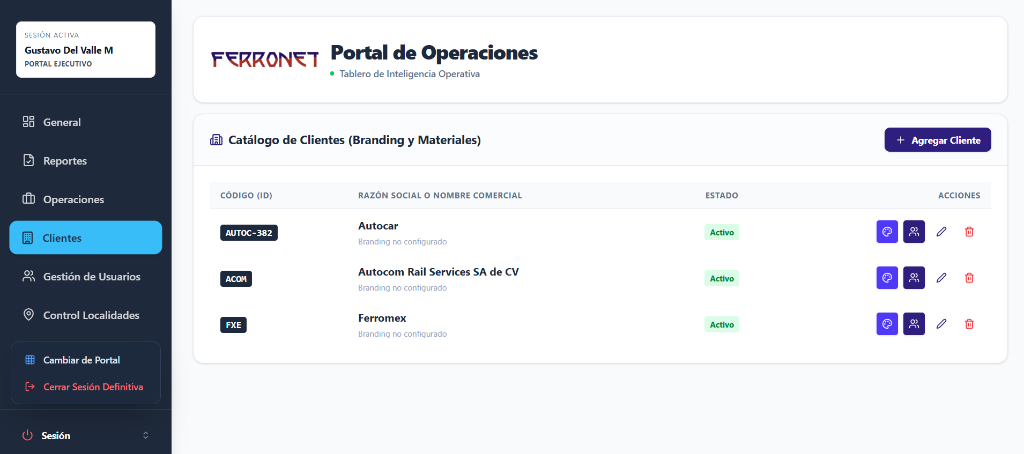Click the ACCIONES column header

coord(959,195)
